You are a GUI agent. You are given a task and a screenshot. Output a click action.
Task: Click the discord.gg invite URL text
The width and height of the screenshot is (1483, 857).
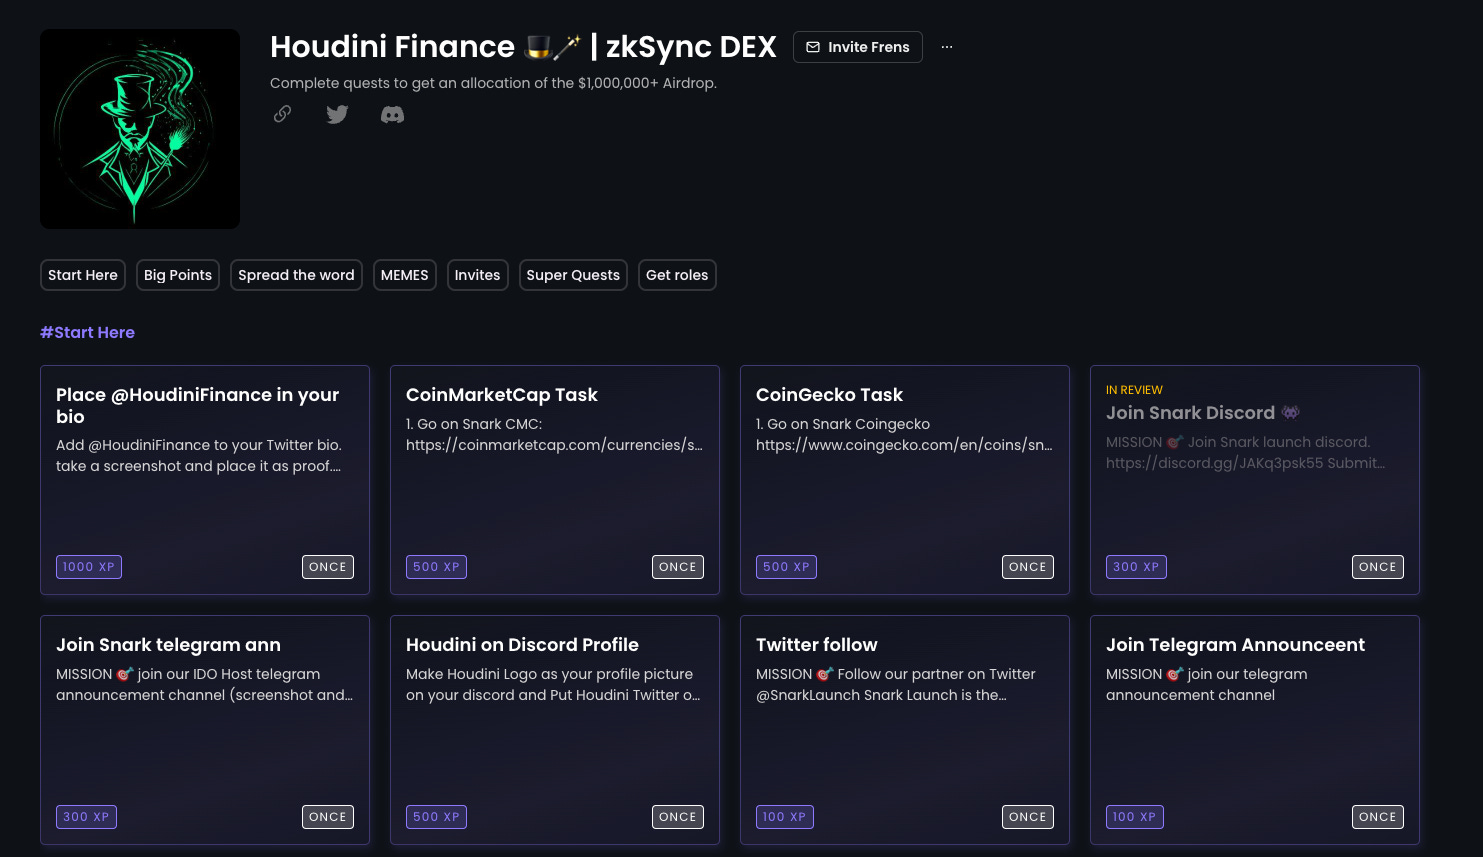coord(1214,463)
